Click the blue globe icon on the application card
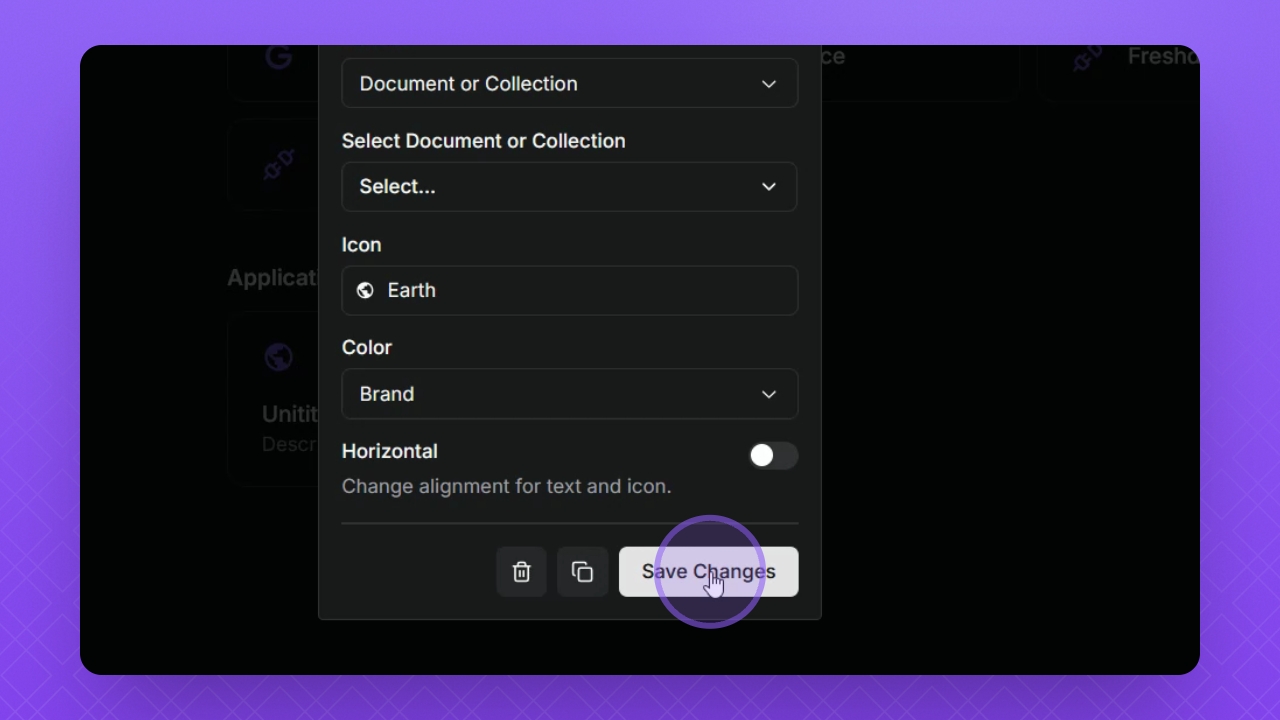This screenshot has height=720, width=1280. coord(279,356)
